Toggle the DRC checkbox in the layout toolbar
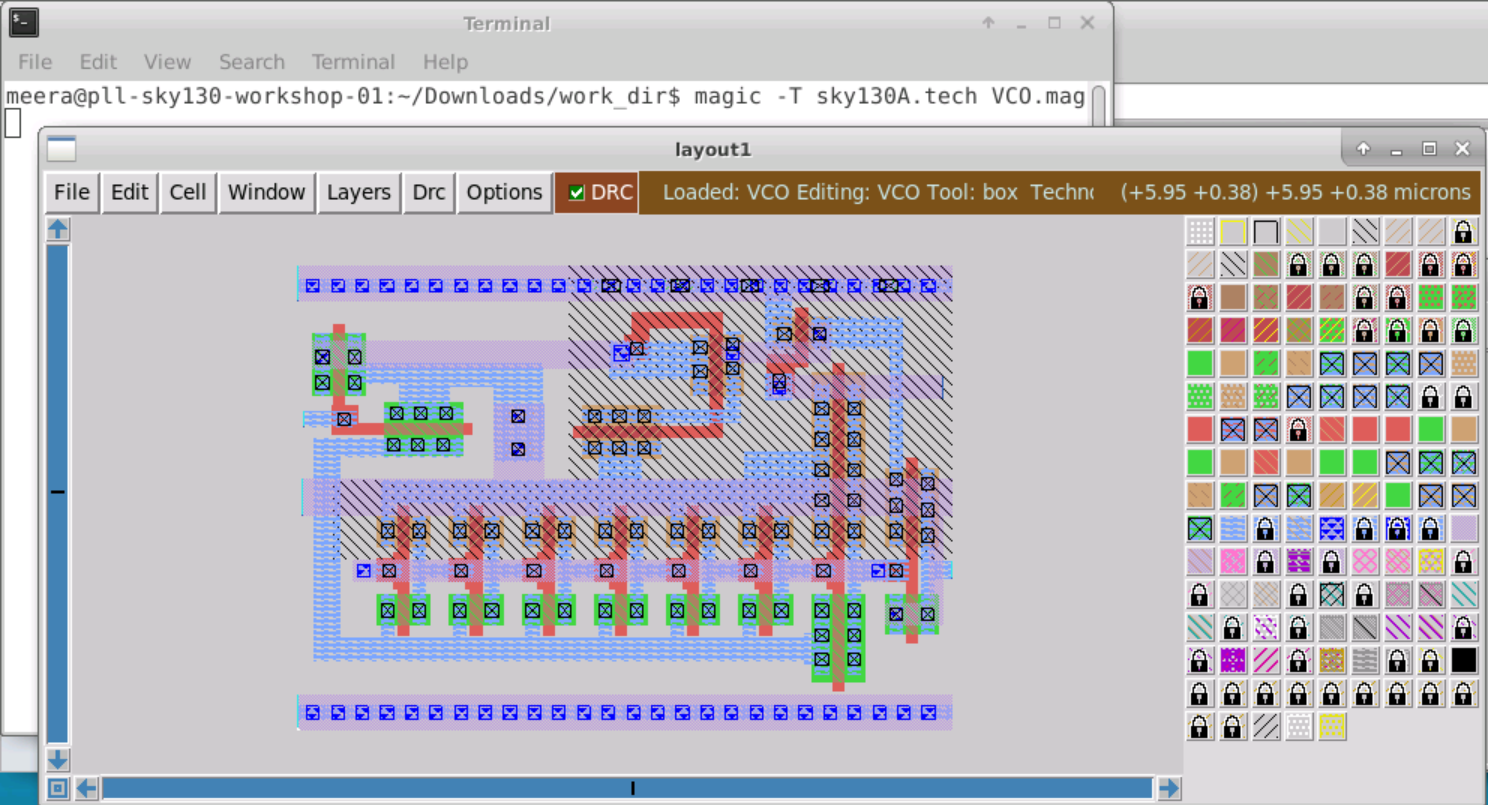 coord(578,191)
